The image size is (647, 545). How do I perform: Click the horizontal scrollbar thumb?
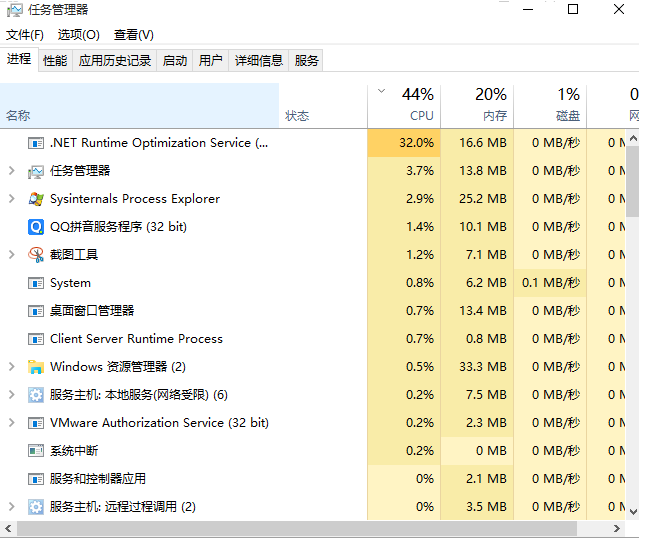(x=296, y=528)
